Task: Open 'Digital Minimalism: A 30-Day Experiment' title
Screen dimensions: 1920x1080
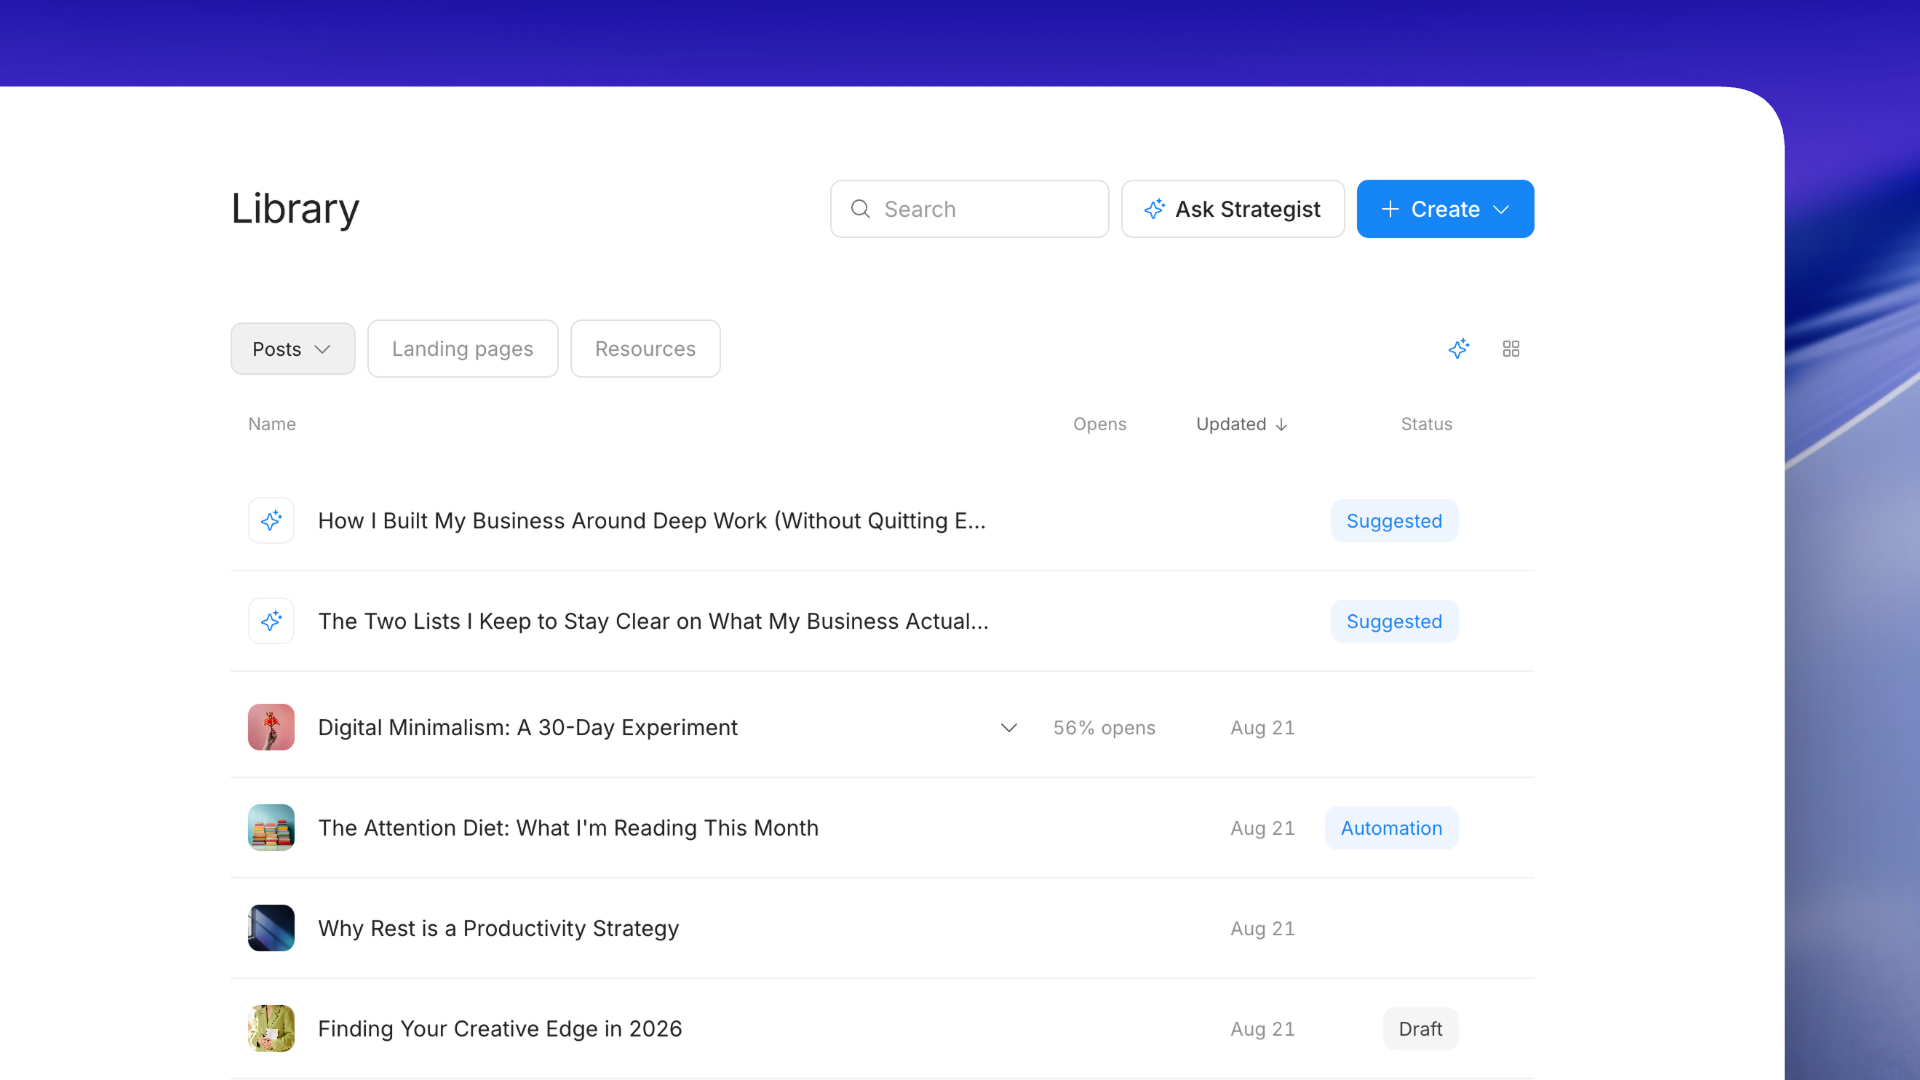Action: tap(528, 728)
